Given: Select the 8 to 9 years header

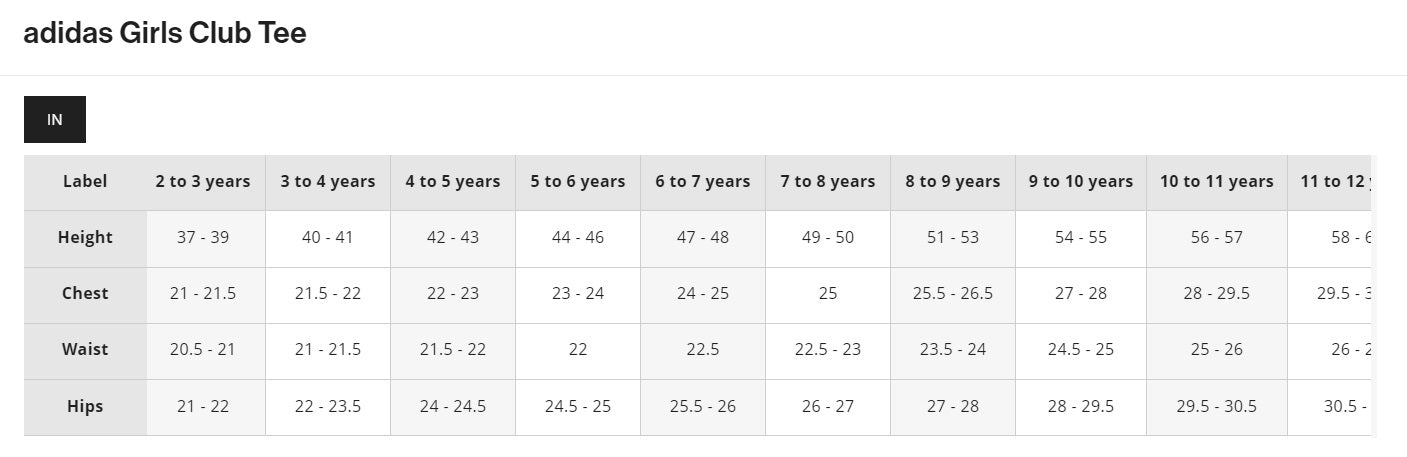Looking at the screenshot, I should click(x=953, y=181).
